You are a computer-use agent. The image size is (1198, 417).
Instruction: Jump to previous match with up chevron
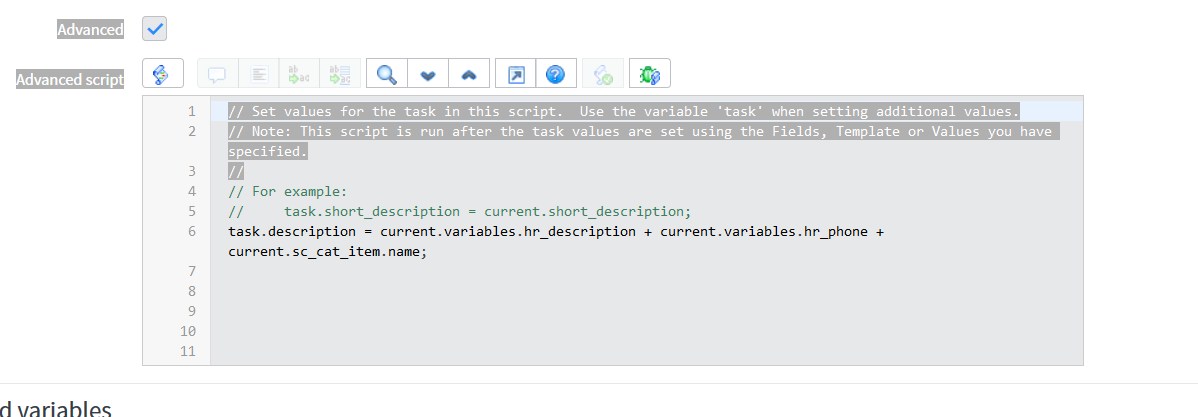pos(468,74)
